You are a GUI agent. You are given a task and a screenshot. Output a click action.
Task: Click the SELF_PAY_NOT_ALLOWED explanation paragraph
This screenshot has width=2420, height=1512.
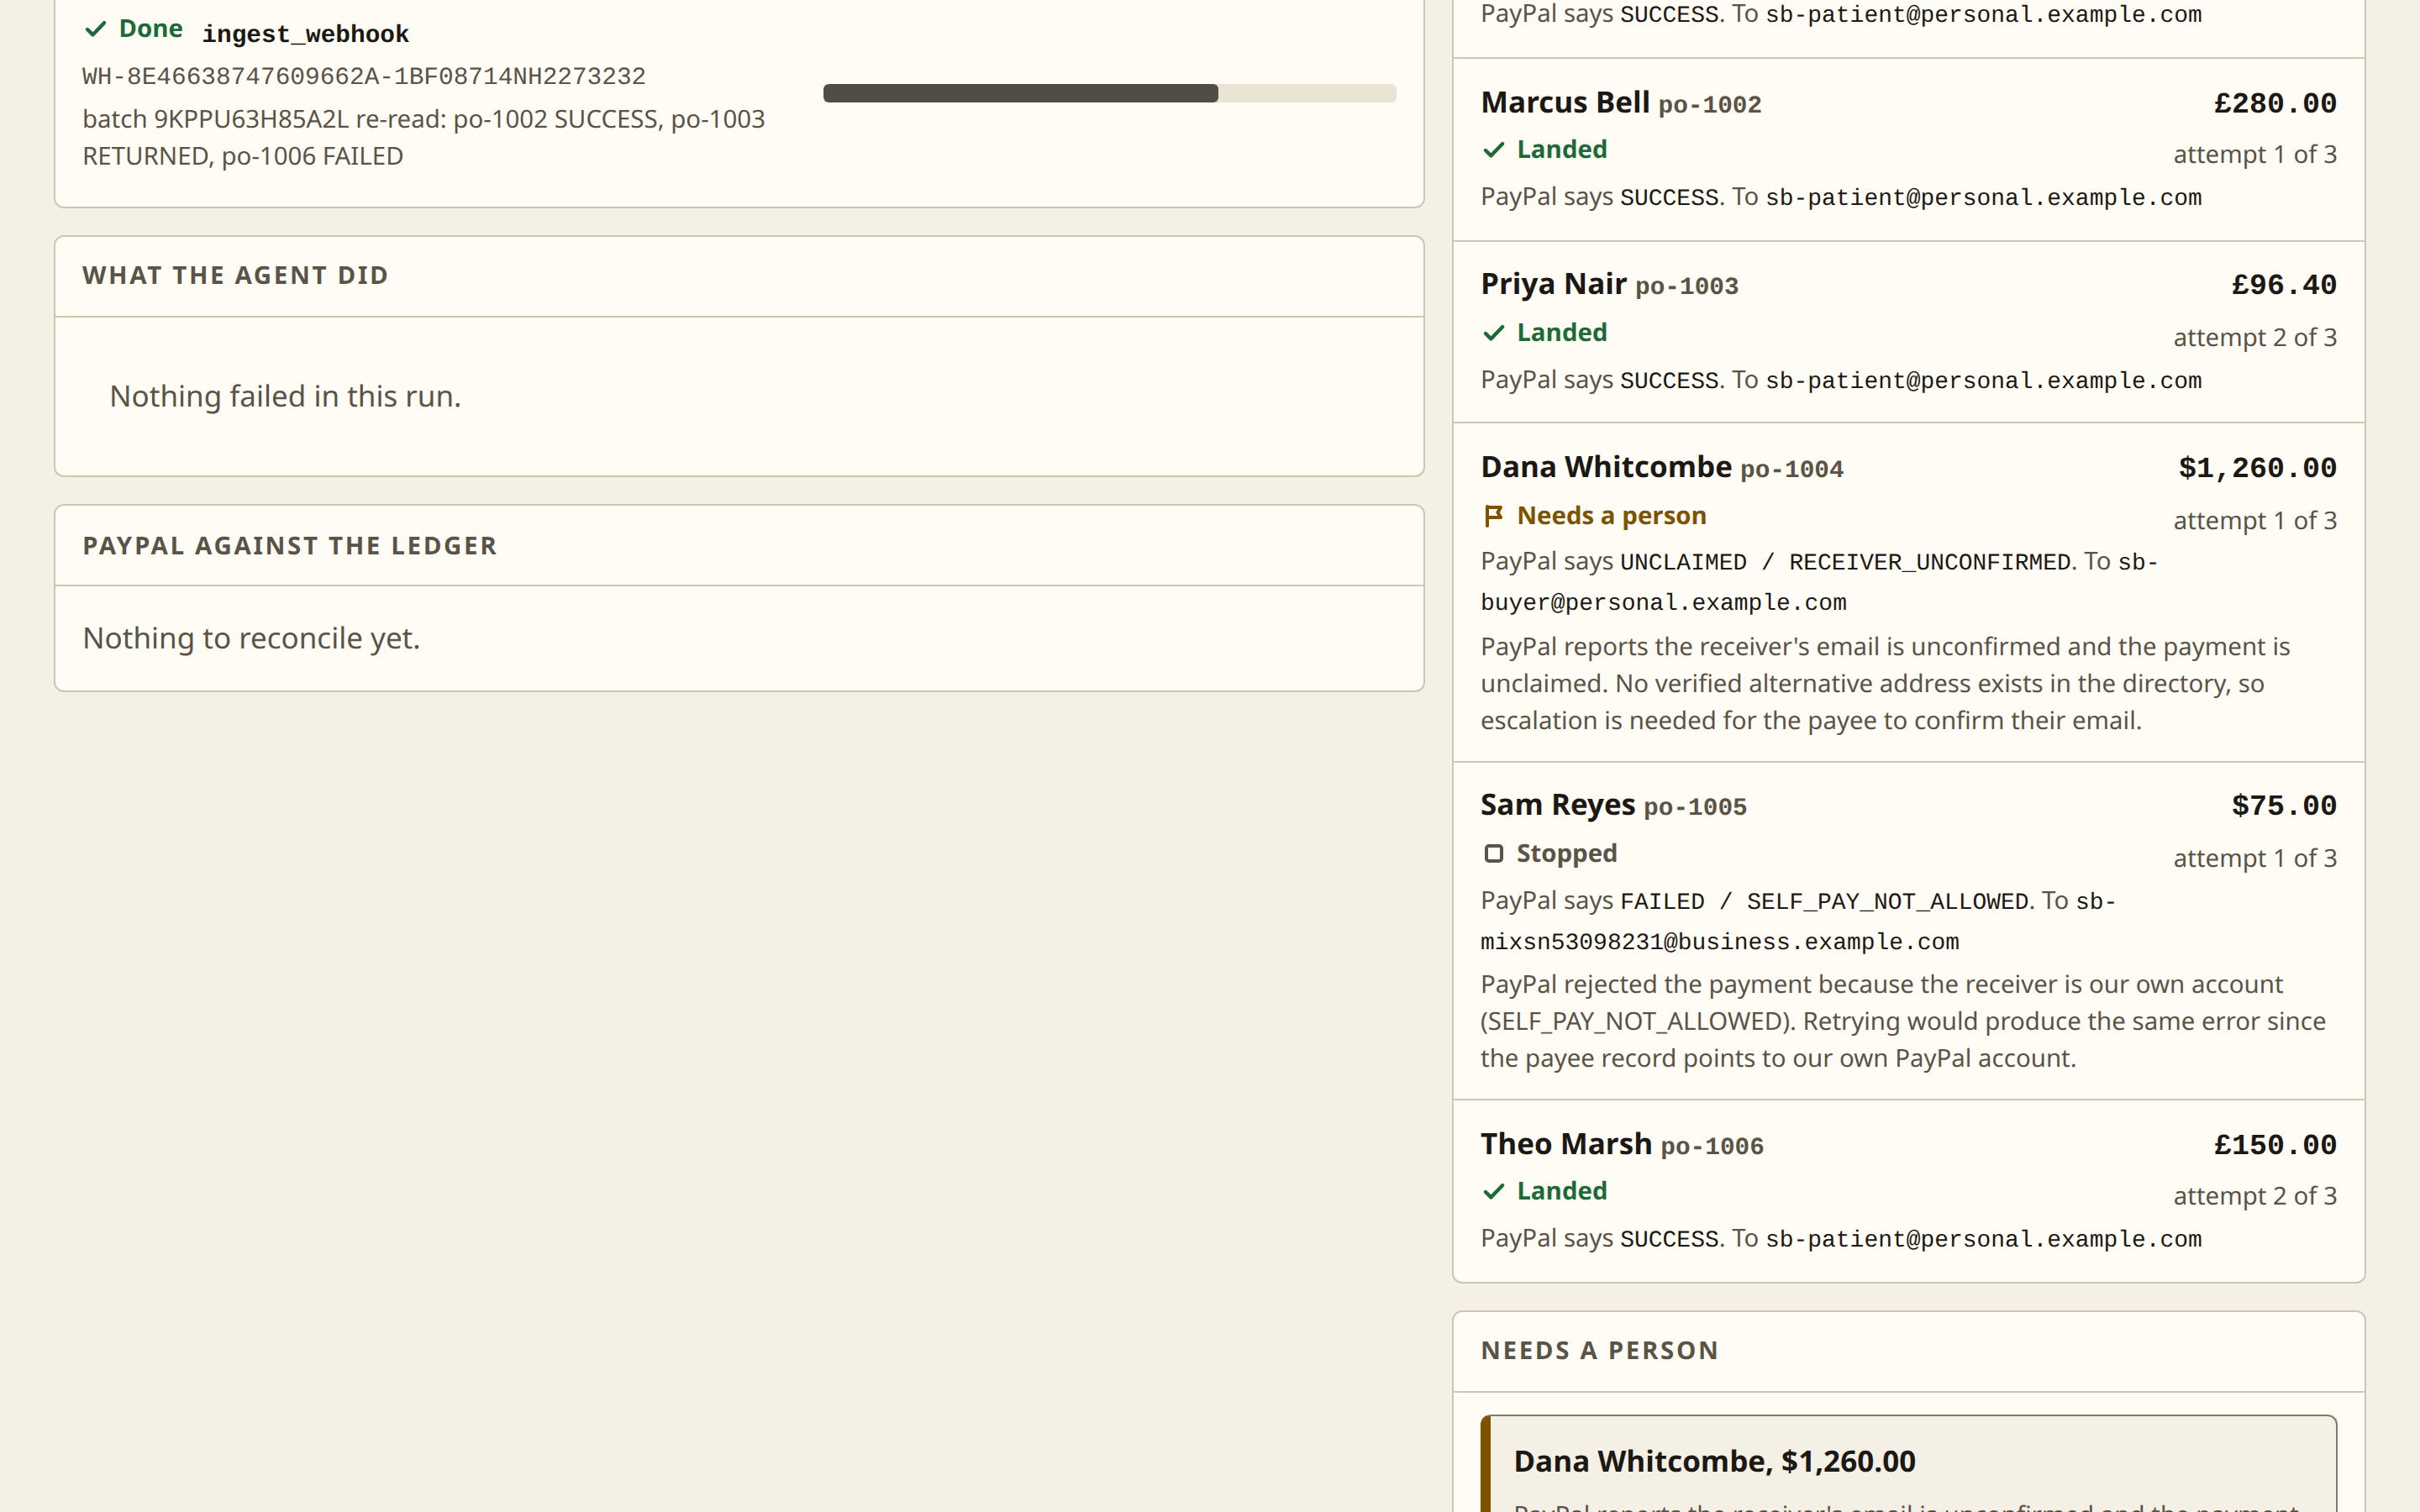(1903, 1022)
